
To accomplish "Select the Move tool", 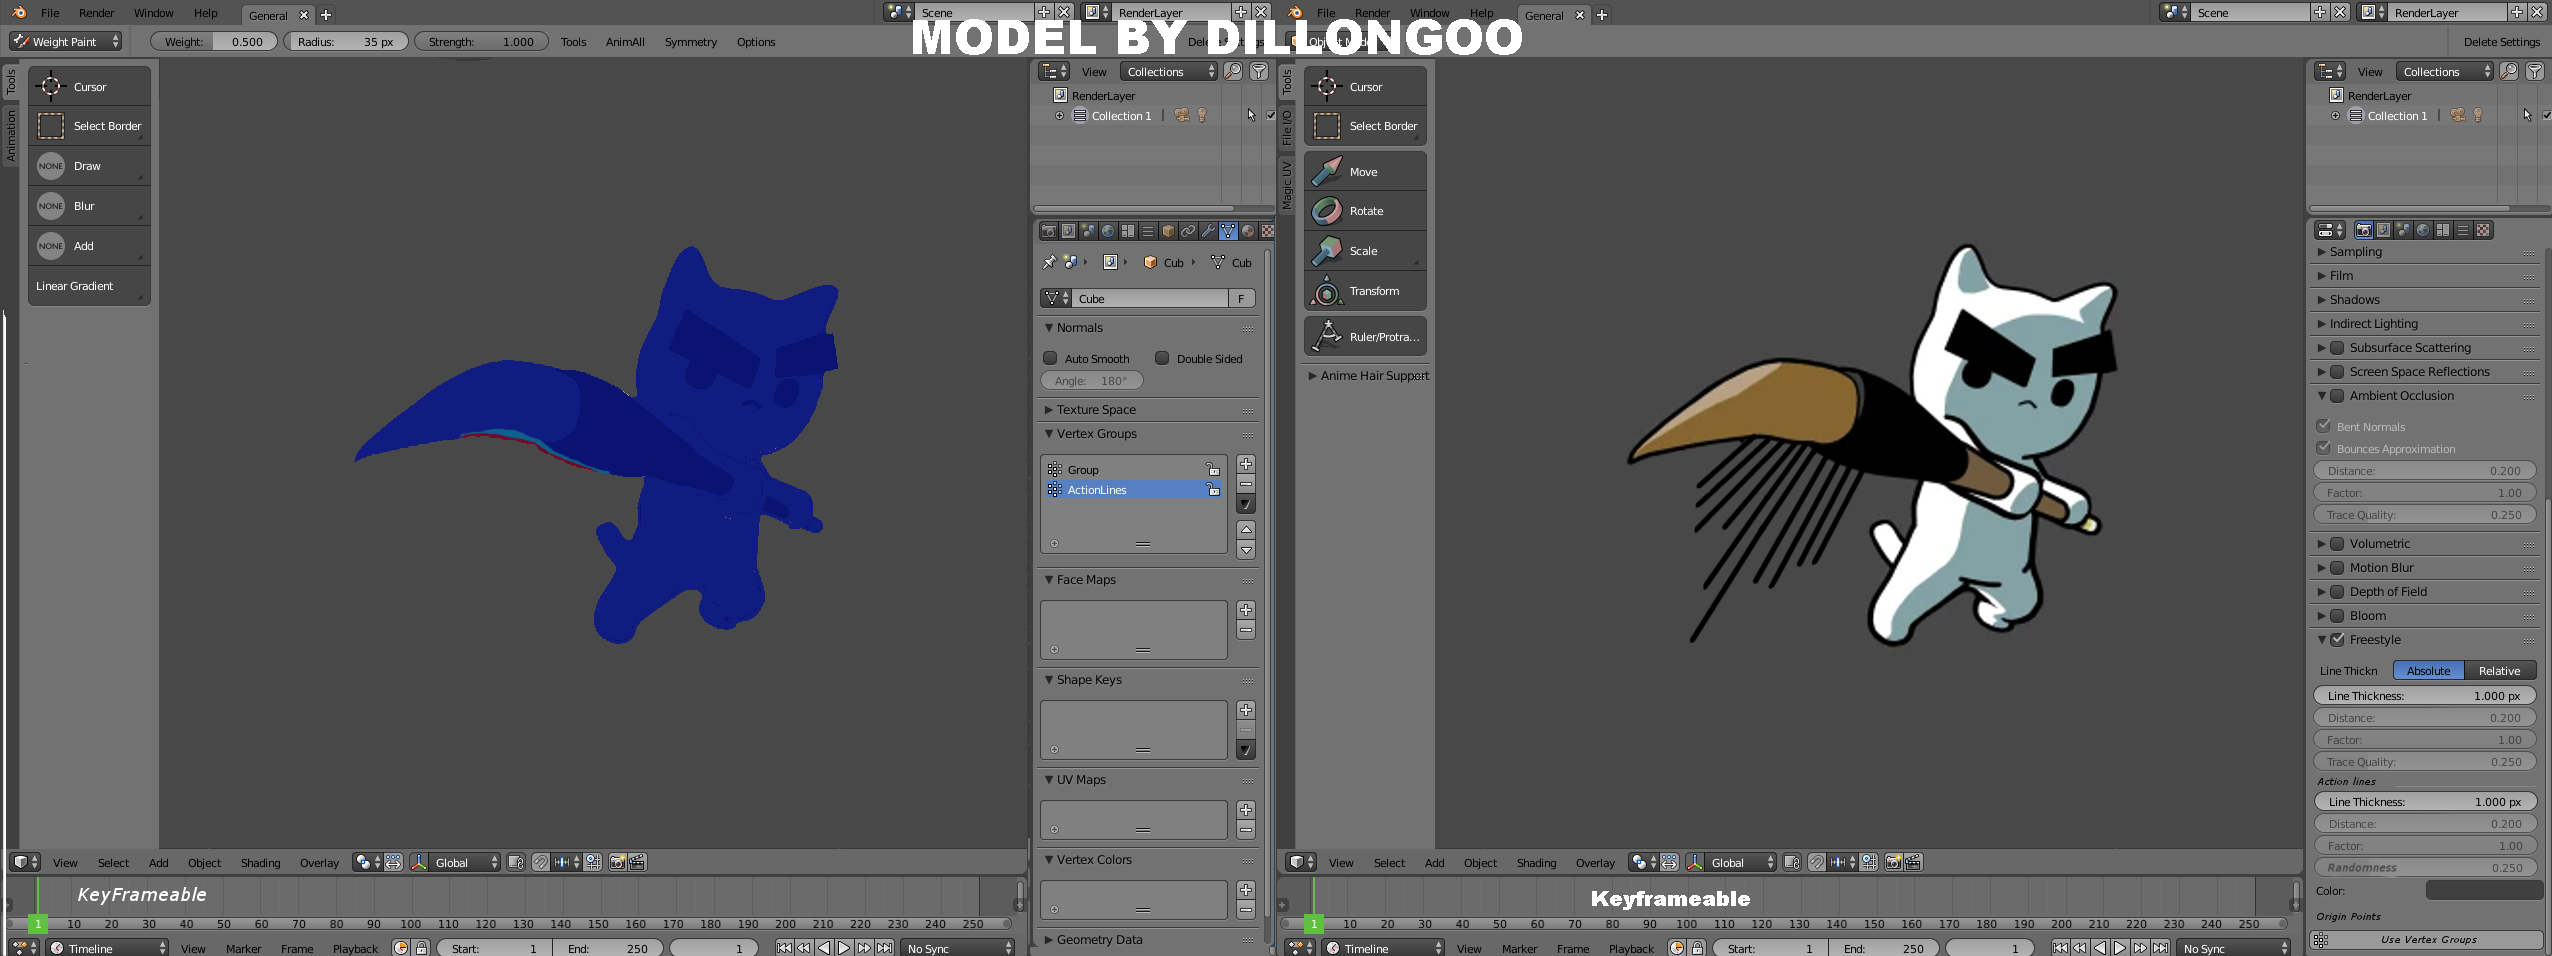I will coord(1365,172).
